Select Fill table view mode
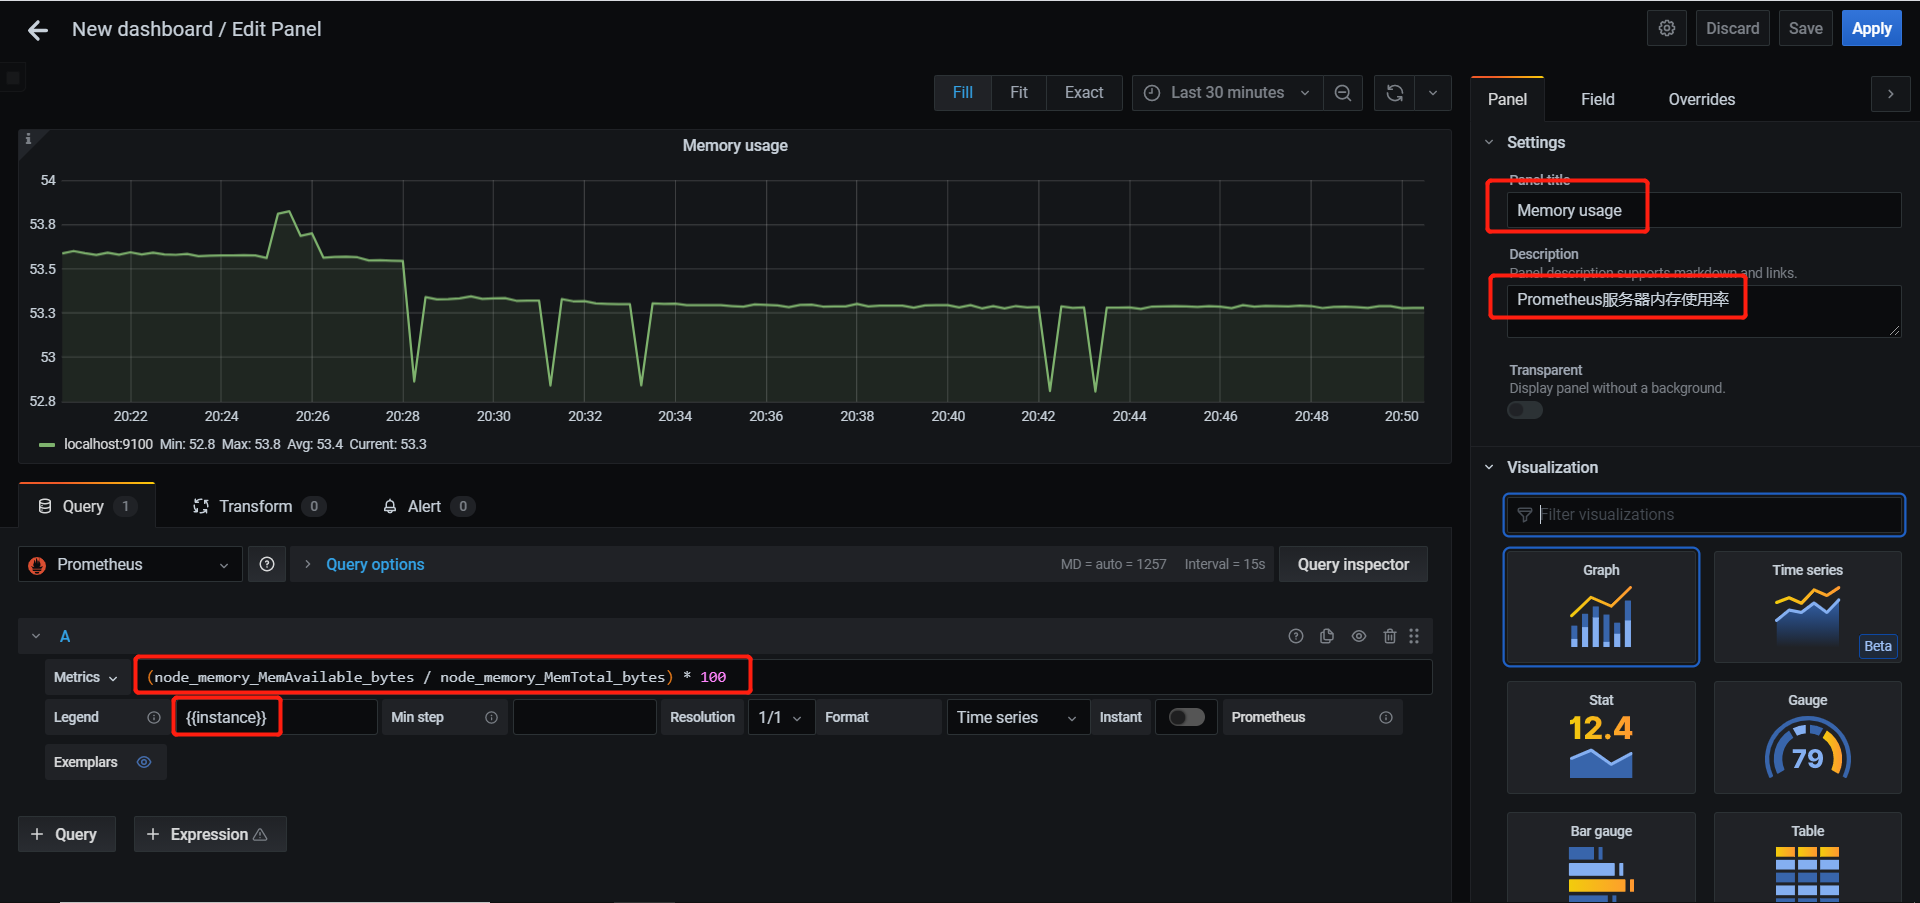This screenshot has height=903, width=1920. click(963, 93)
